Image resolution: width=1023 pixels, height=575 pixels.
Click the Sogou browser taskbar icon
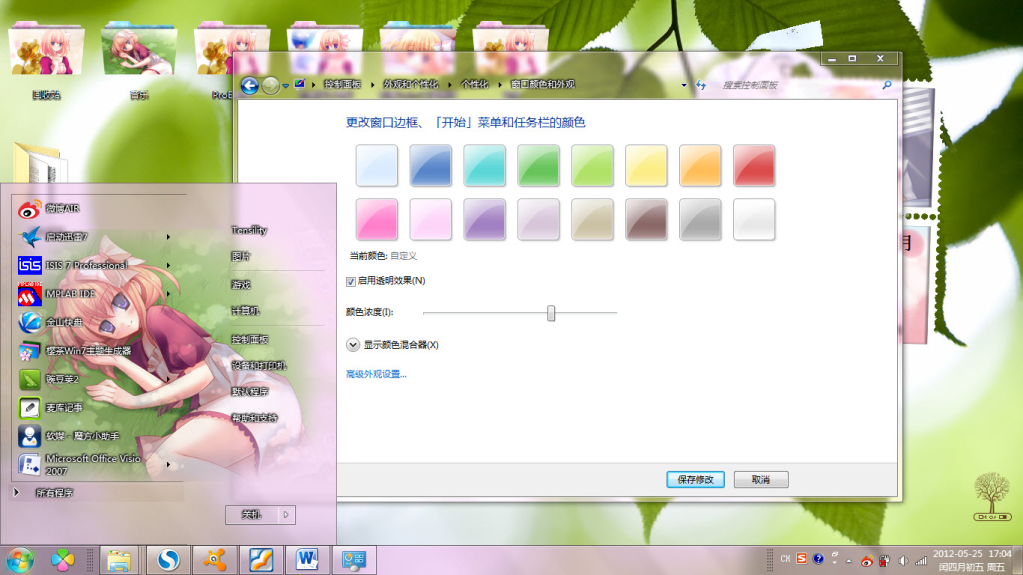coord(163,560)
